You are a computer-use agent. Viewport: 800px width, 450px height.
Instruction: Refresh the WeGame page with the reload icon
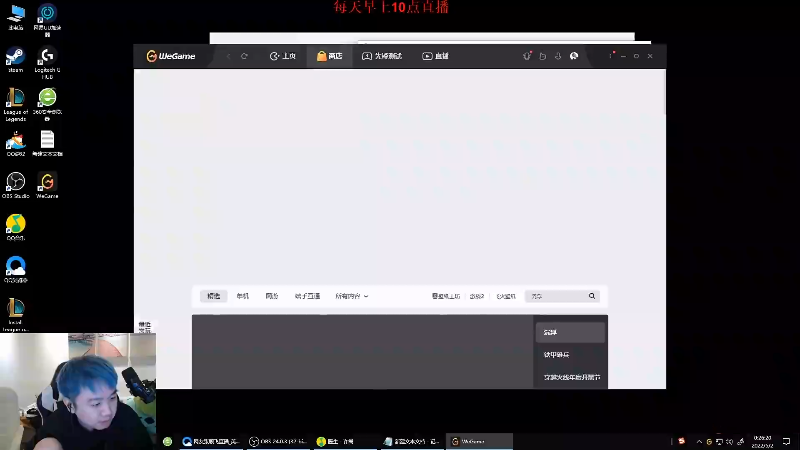[x=244, y=56]
